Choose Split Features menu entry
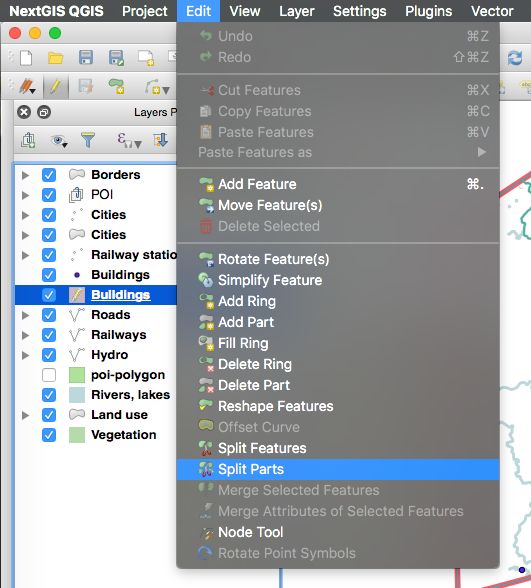The width and height of the screenshot is (531, 588). click(338, 448)
